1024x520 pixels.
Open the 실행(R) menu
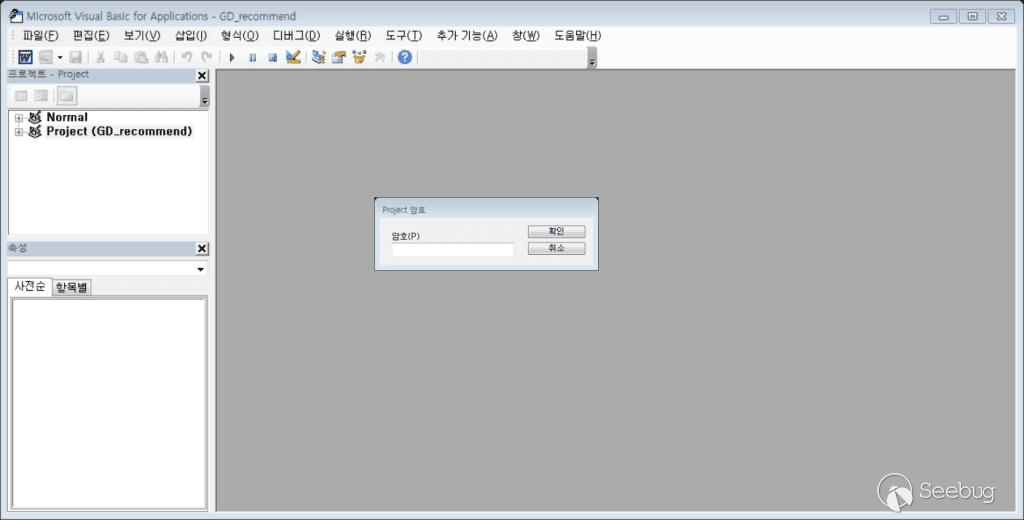(x=353, y=36)
